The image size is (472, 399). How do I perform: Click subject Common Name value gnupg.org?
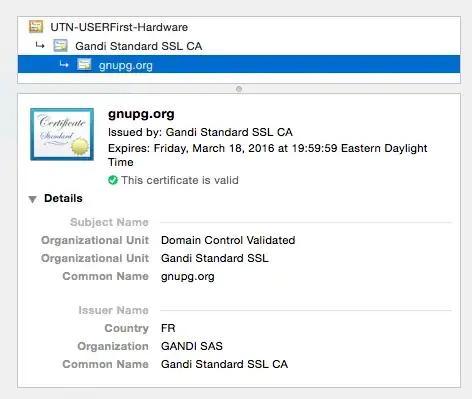[x=188, y=277]
